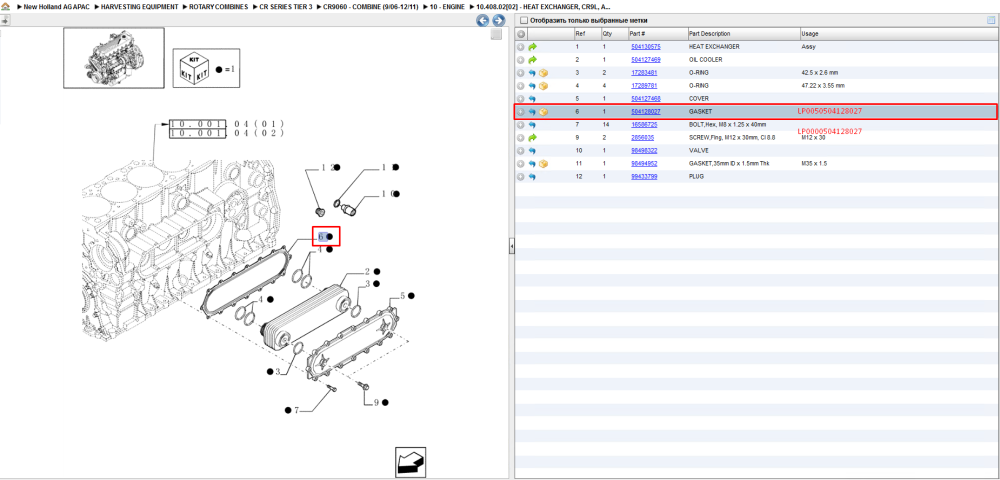1000x480 pixels.
Task: Open part number 504128027 link
Action: tap(645, 112)
